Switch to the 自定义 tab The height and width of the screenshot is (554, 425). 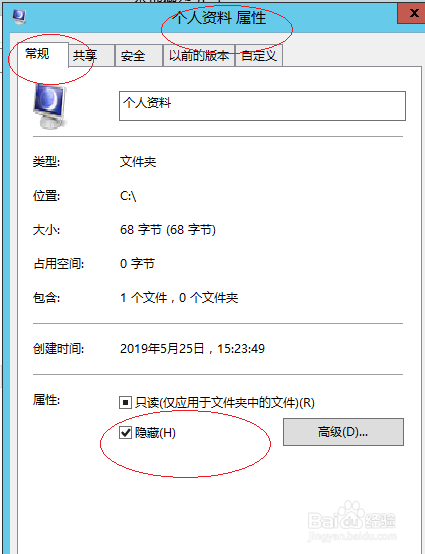tap(259, 55)
